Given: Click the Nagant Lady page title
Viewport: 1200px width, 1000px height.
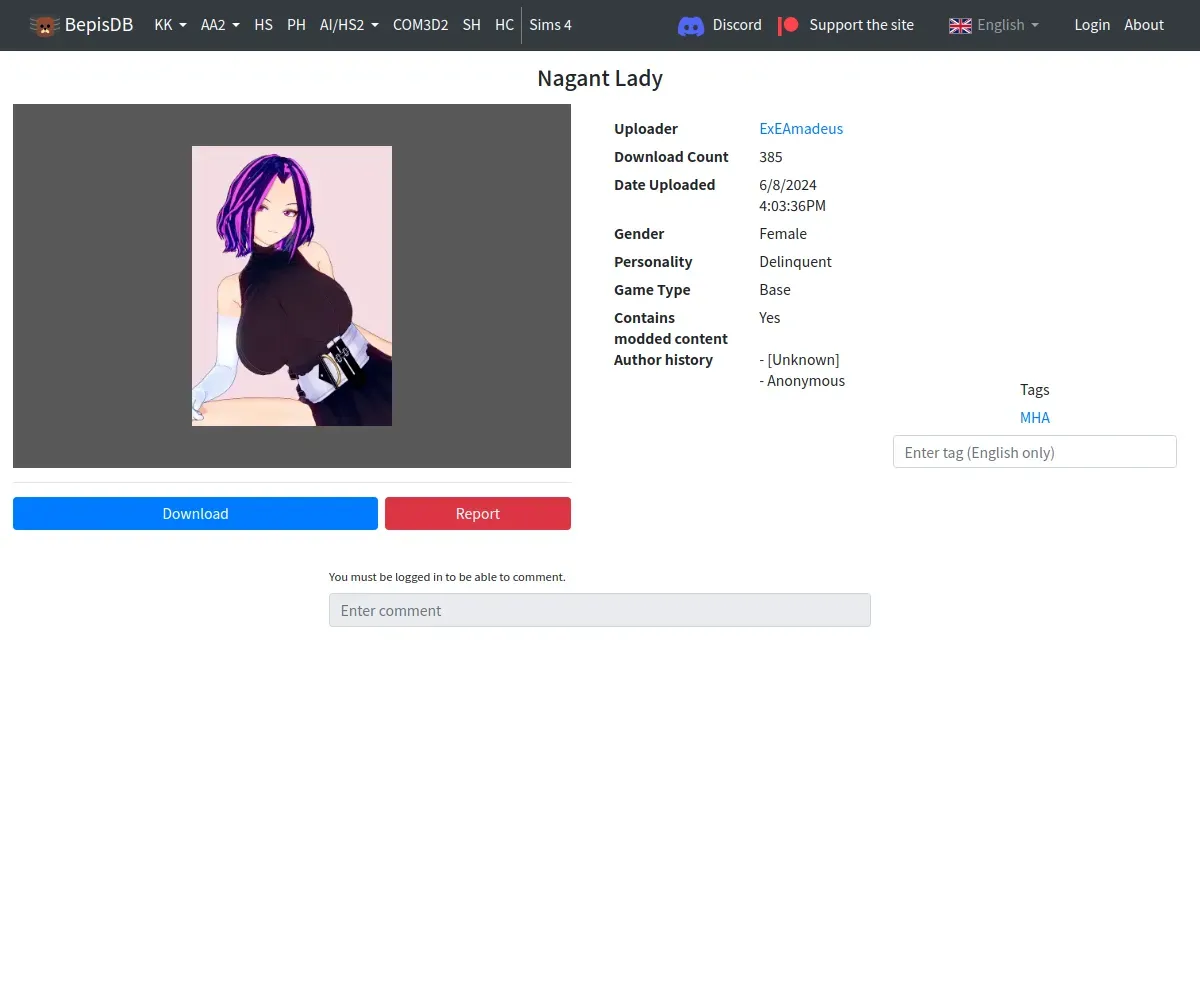Looking at the screenshot, I should pos(600,78).
